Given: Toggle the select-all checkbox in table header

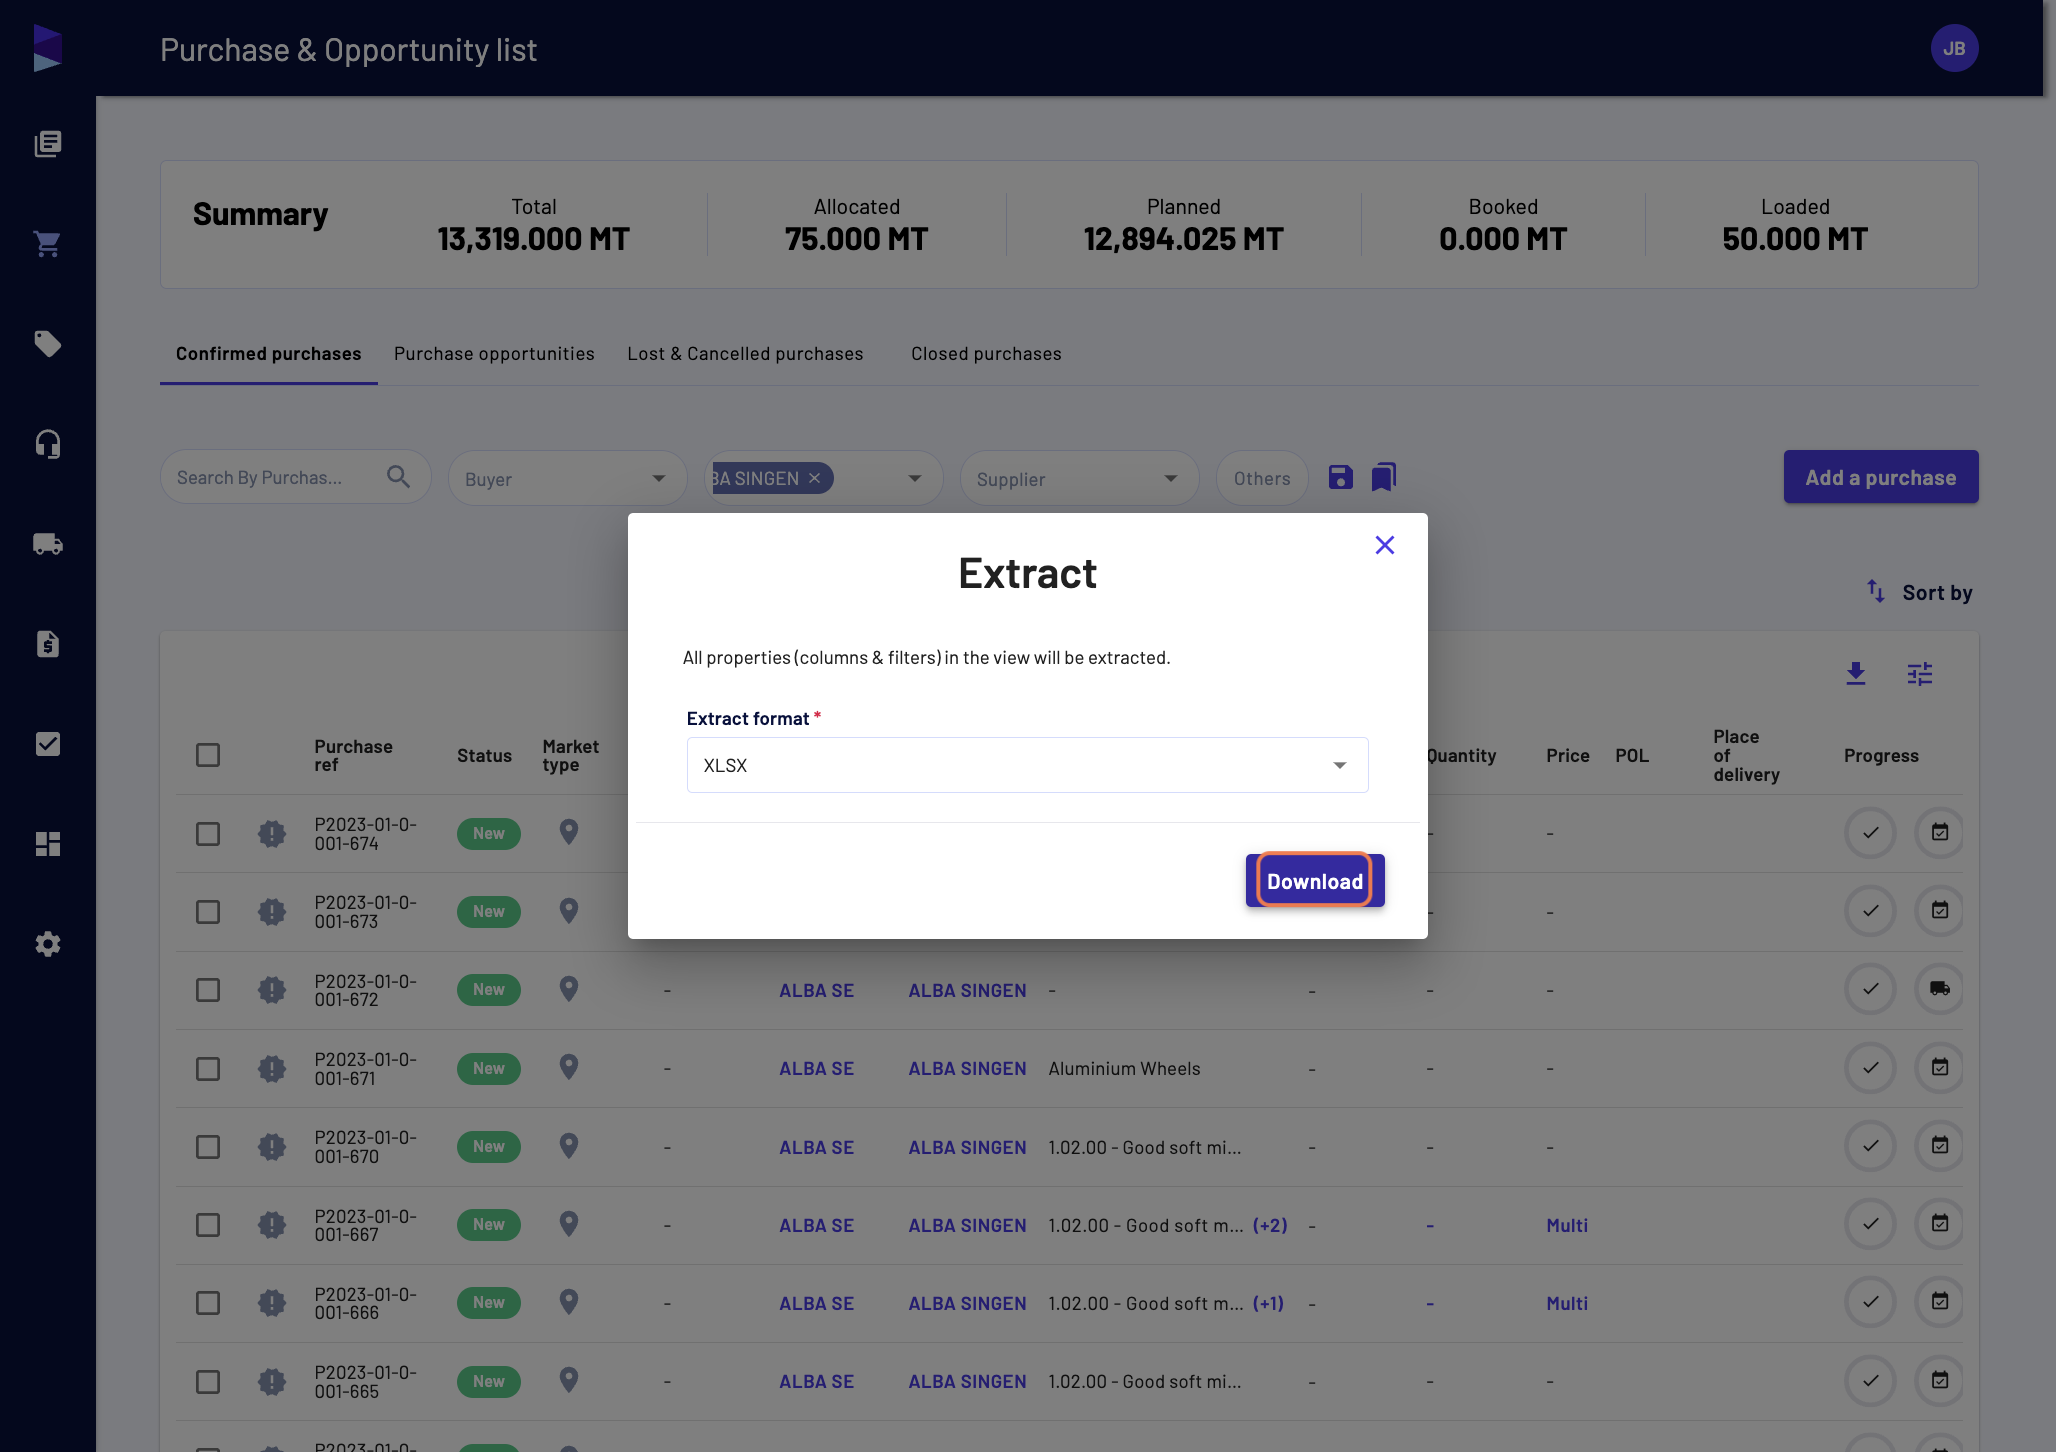Looking at the screenshot, I should click(208, 755).
